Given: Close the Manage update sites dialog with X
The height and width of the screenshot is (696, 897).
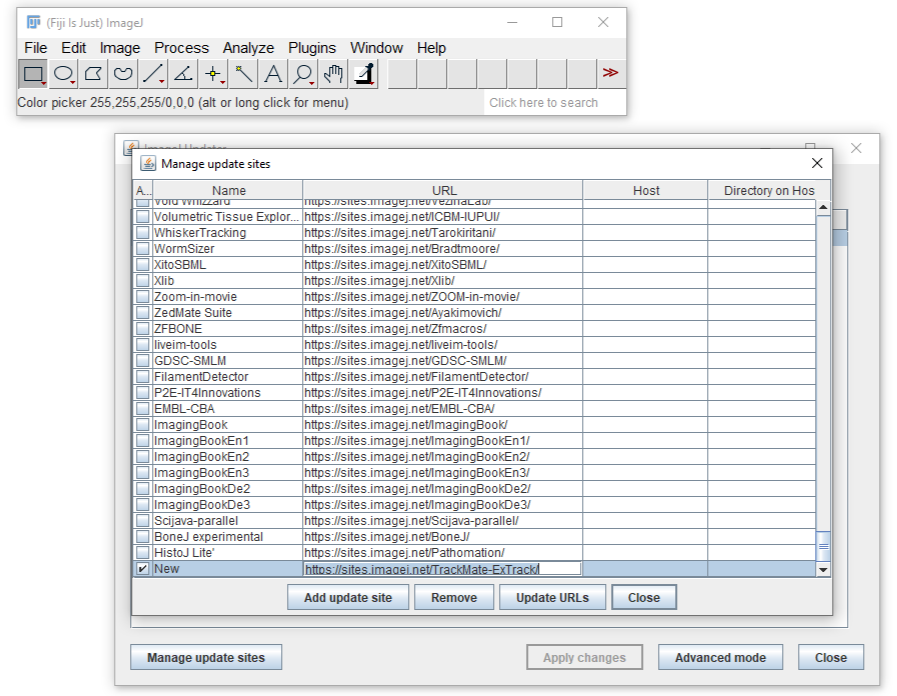Looking at the screenshot, I should click(817, 163).
